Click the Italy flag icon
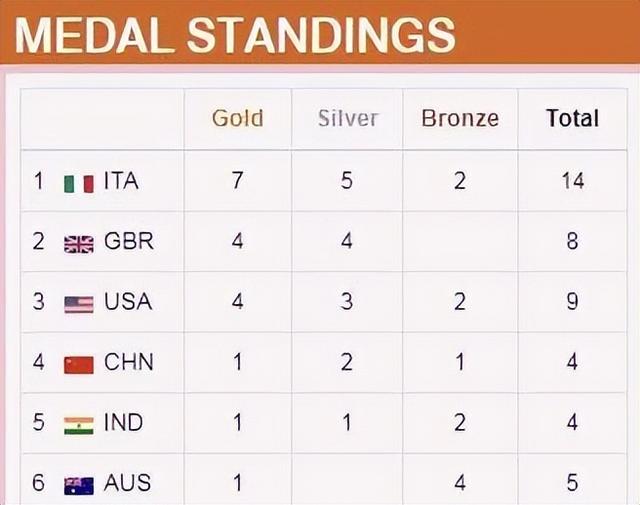 [x=79, y=183]
